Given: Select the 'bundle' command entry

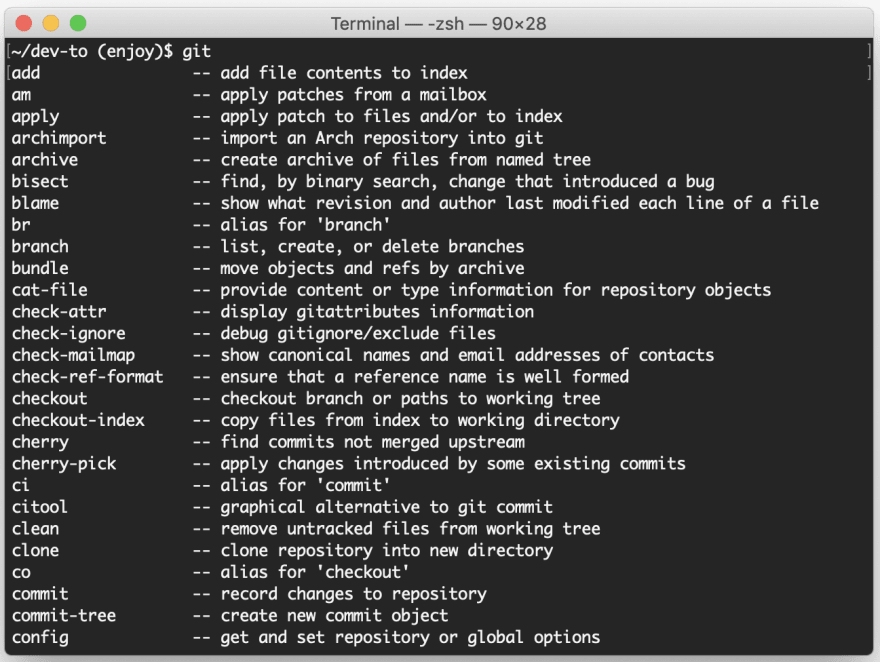Looking at the screenshot, I should click(40, 268).
